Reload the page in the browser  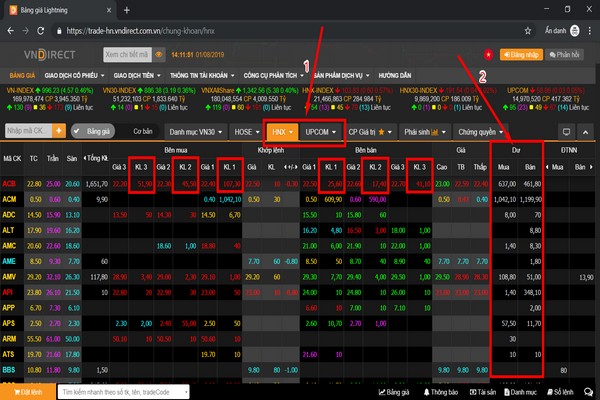pyautogui.click(x=40, y=31)
